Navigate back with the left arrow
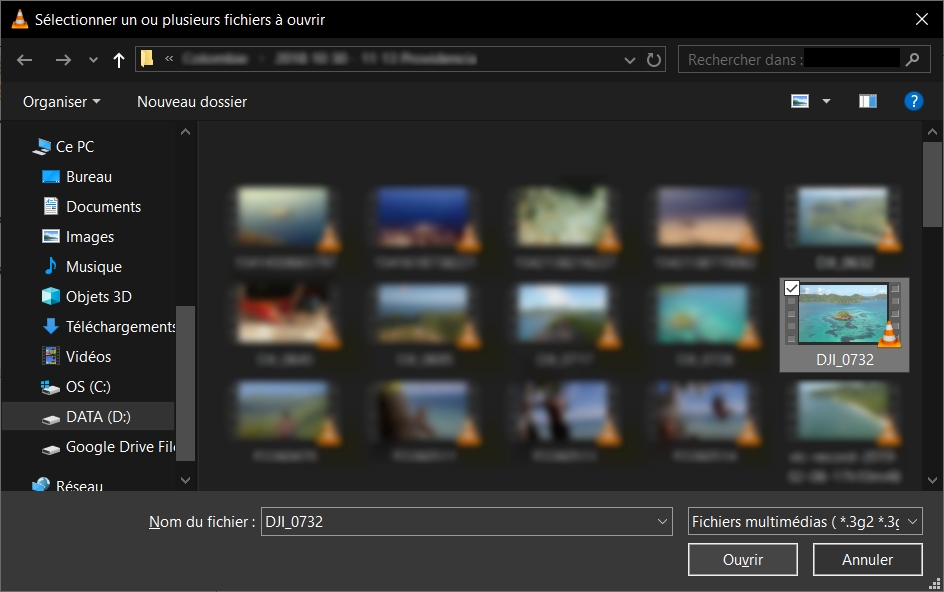Screen dimensions: 944x592 pos(24,59)
